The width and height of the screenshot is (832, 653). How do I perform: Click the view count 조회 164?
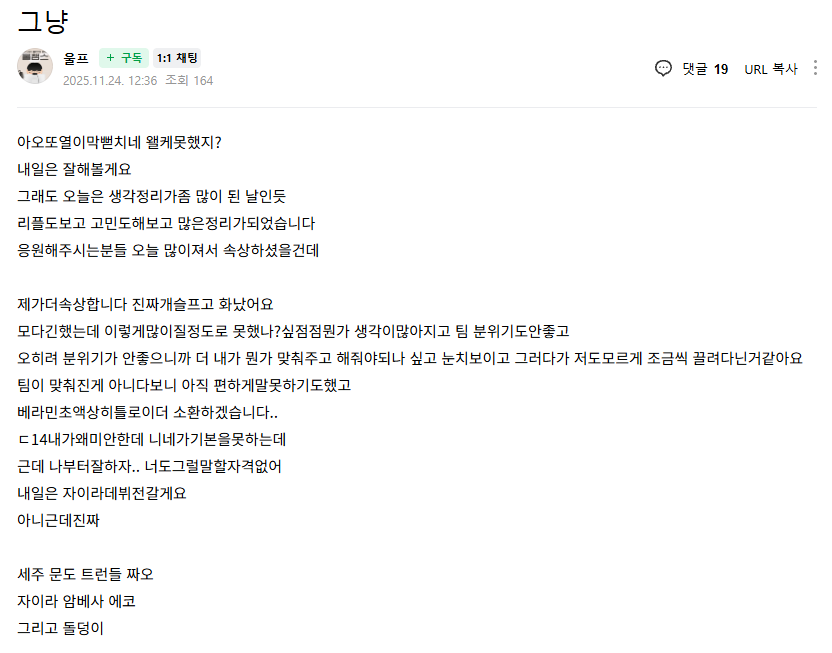[x=189, y=80]
